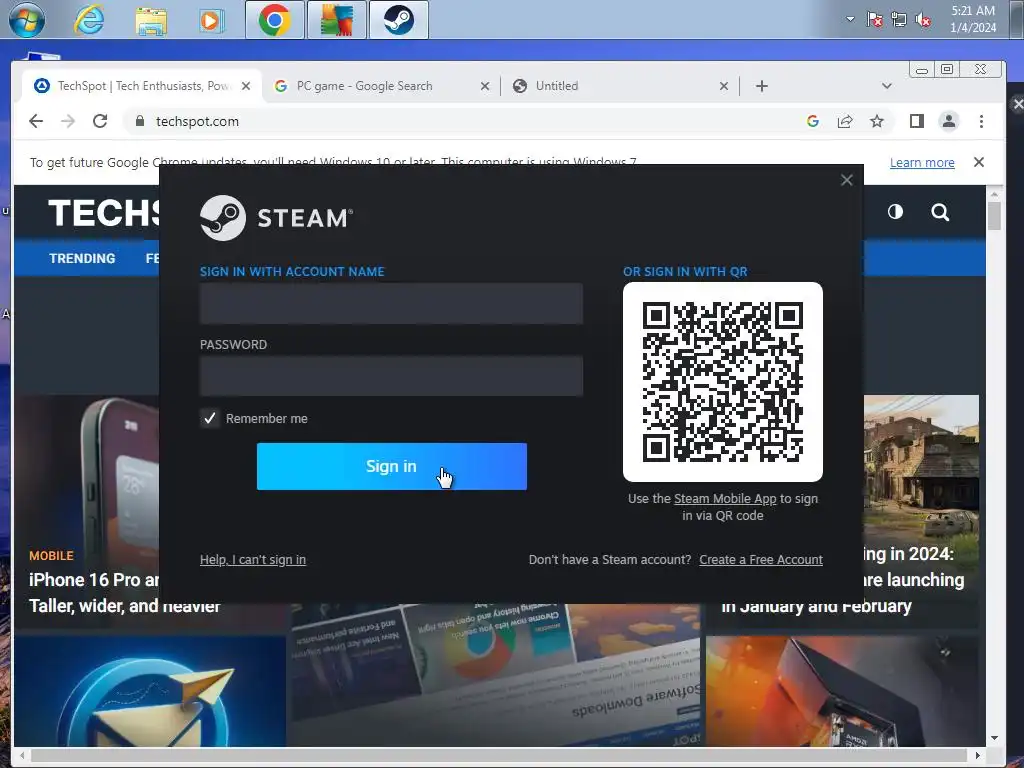Open Learn more link in update notice
1024x768 pixels.
pyautogui.click(x=922, y=163)
